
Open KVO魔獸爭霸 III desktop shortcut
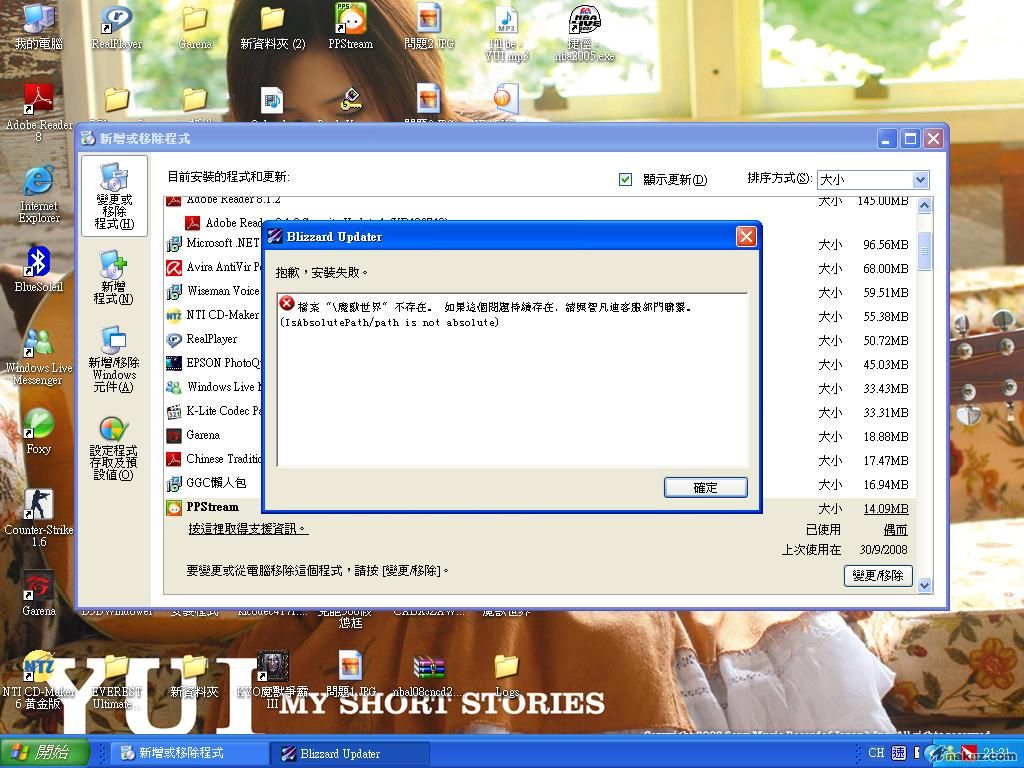click(272, 680)
